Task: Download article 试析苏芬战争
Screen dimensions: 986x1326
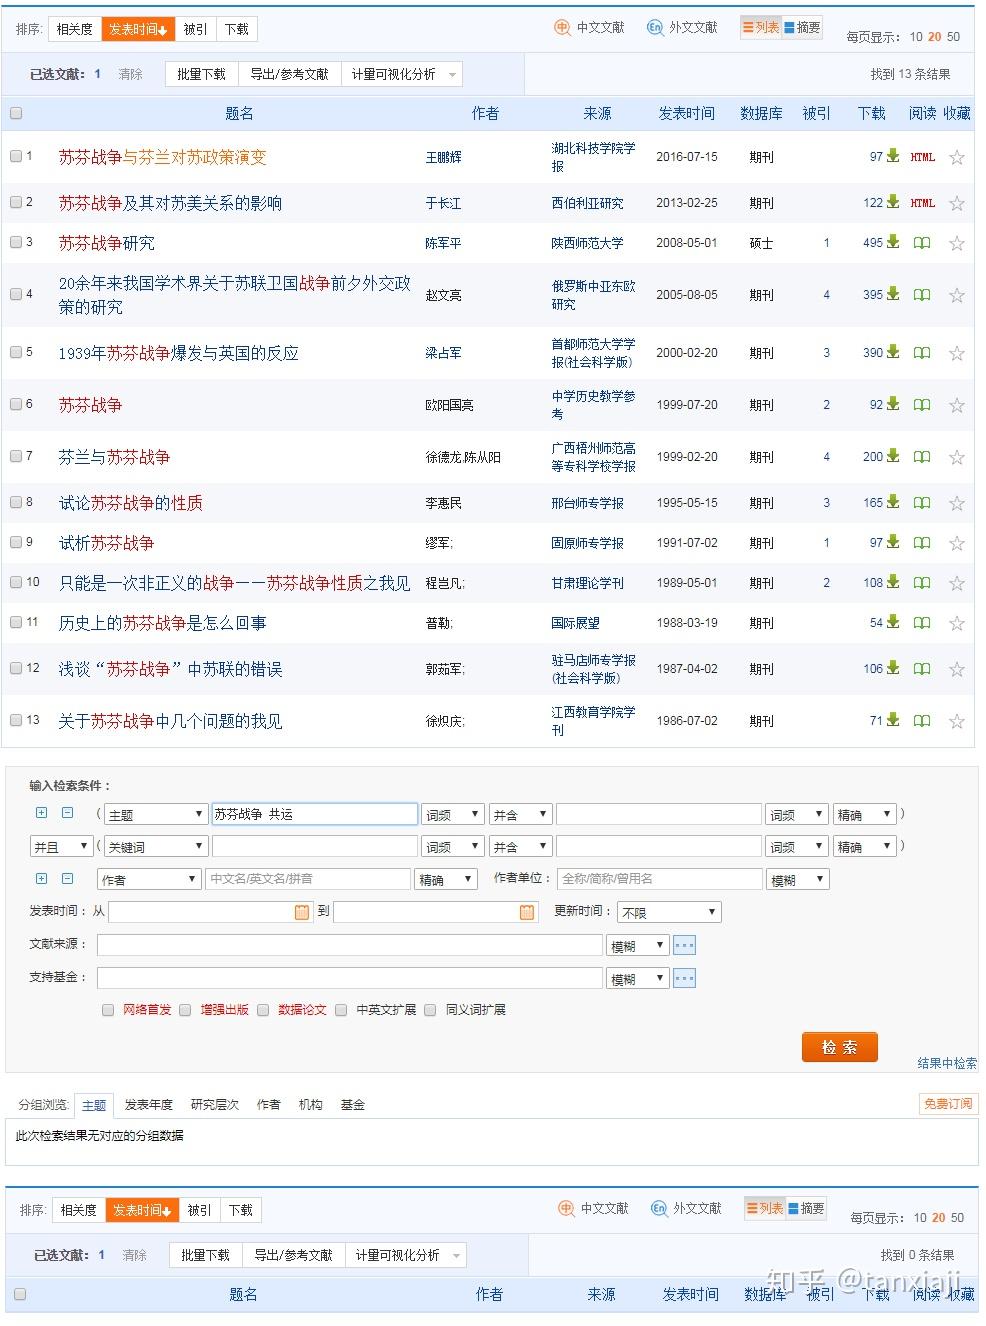Action: (893, 542)
